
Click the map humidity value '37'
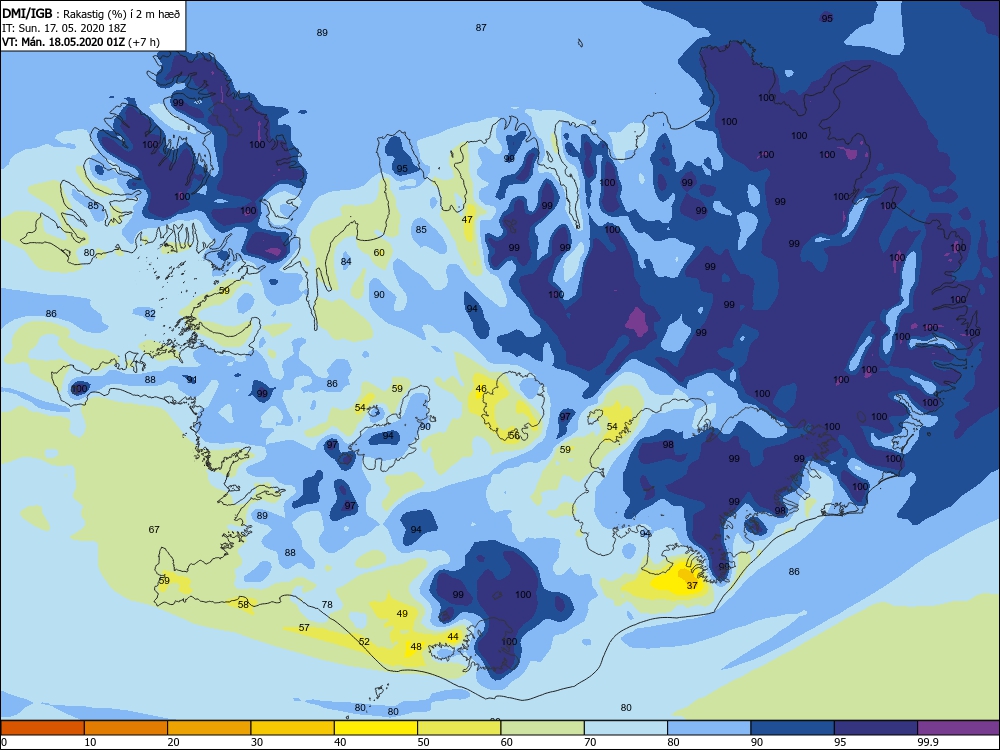(x=692, y=585)
